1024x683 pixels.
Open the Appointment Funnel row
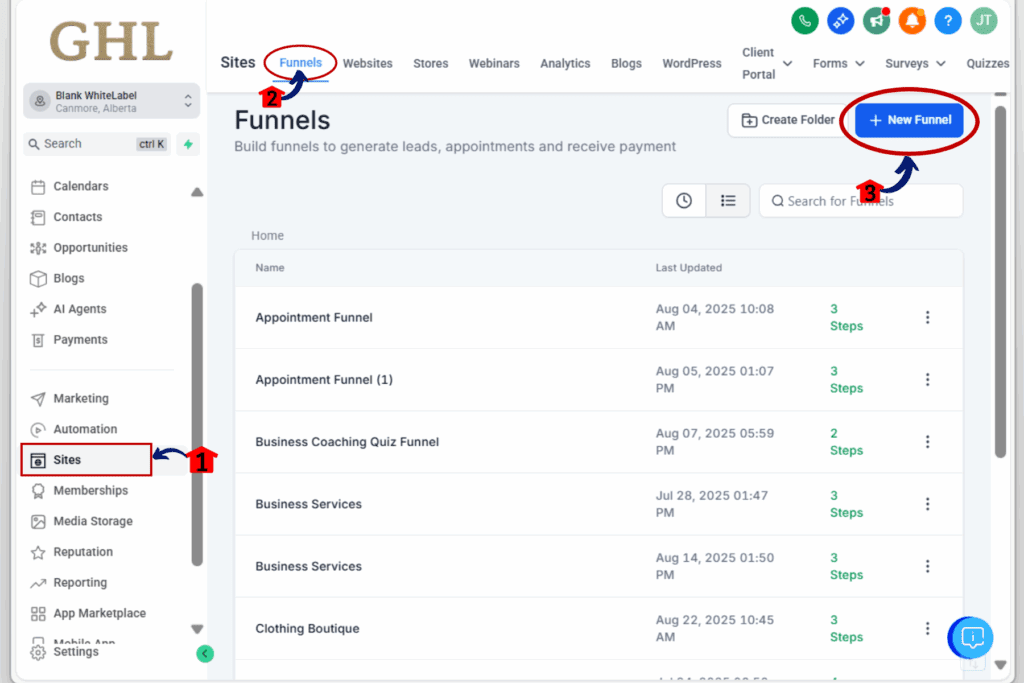598,317
